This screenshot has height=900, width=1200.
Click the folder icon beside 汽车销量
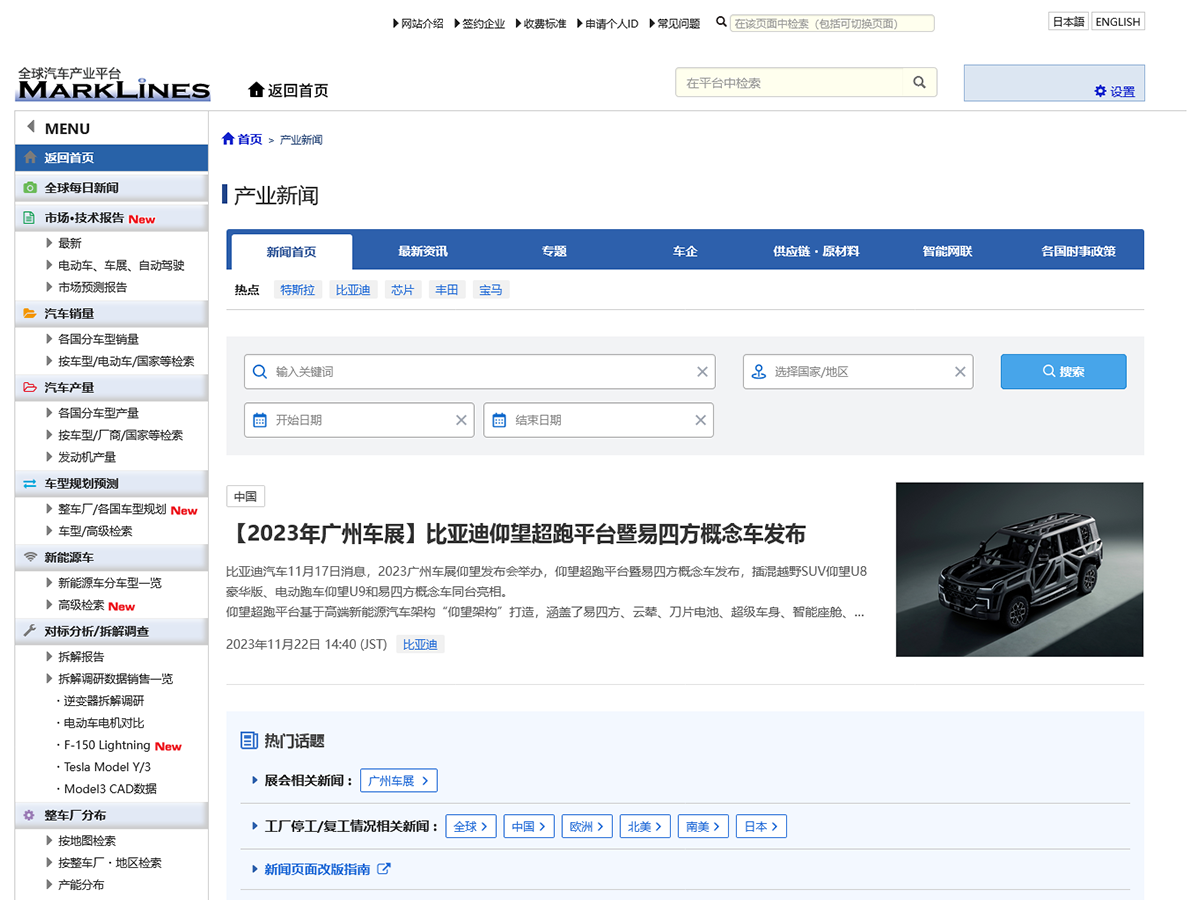(30, 313)
